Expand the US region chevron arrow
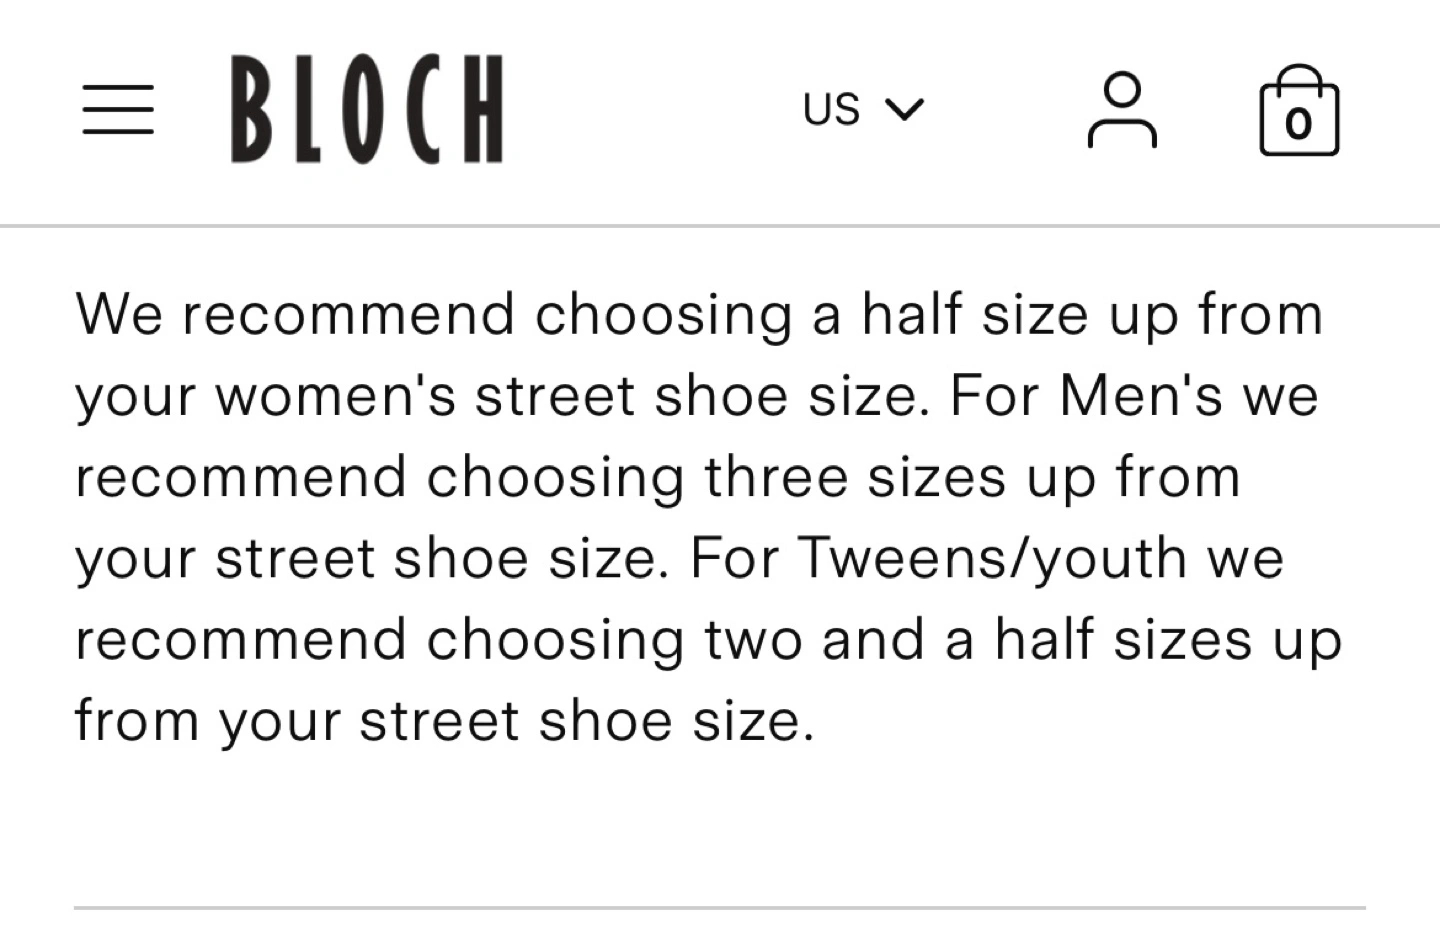Viewport: 1440px width, 932px height. point(905,108)
